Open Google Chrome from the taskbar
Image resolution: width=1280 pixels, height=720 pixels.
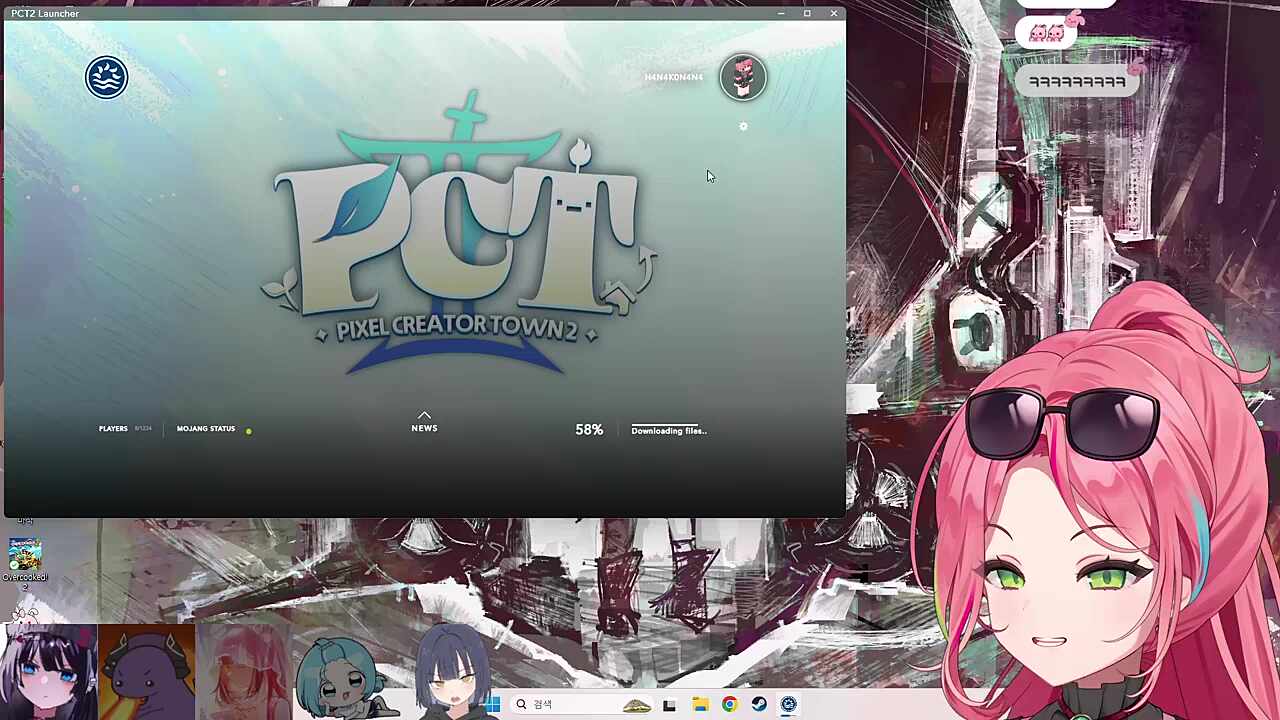click(729, 705)
